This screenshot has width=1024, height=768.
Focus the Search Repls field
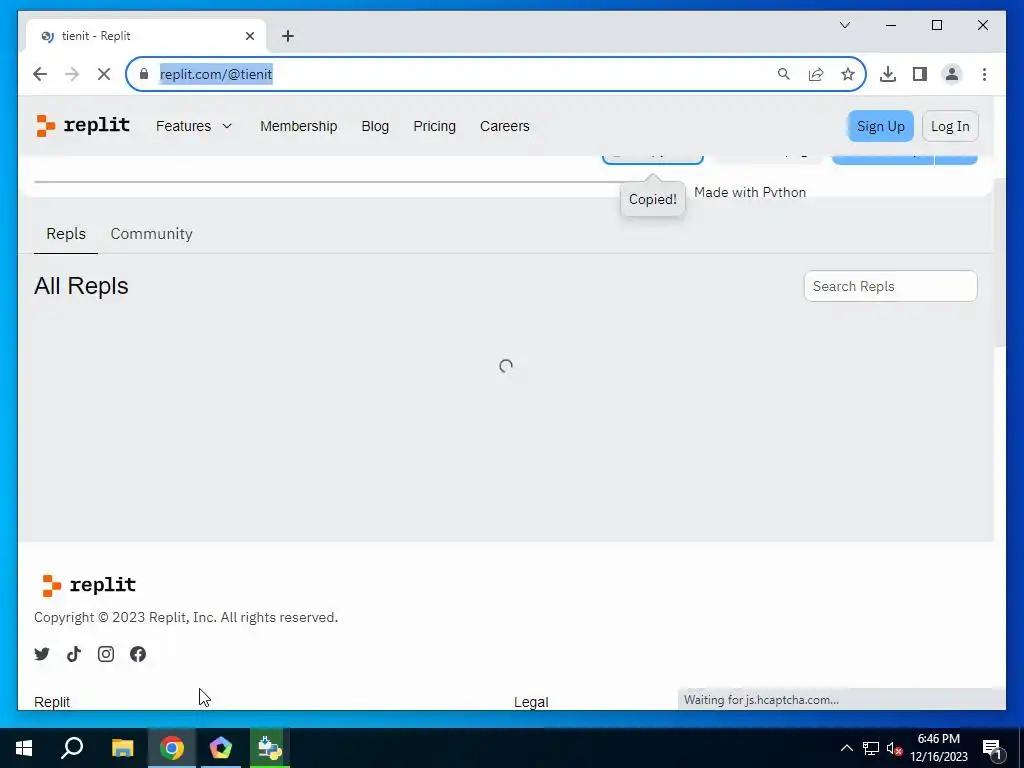point(890,286)
